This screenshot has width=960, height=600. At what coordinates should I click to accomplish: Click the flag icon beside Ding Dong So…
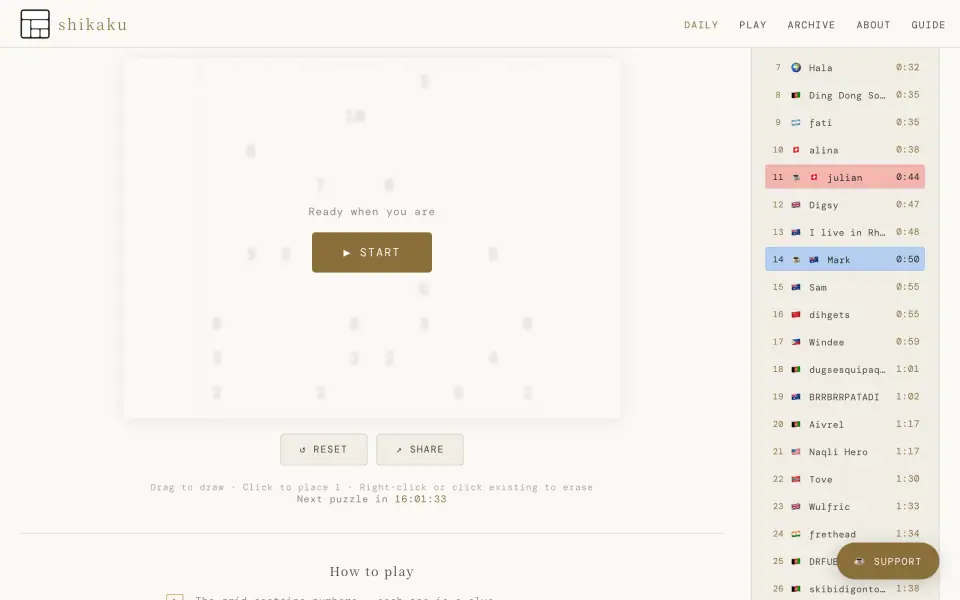[x=796, y=95]
